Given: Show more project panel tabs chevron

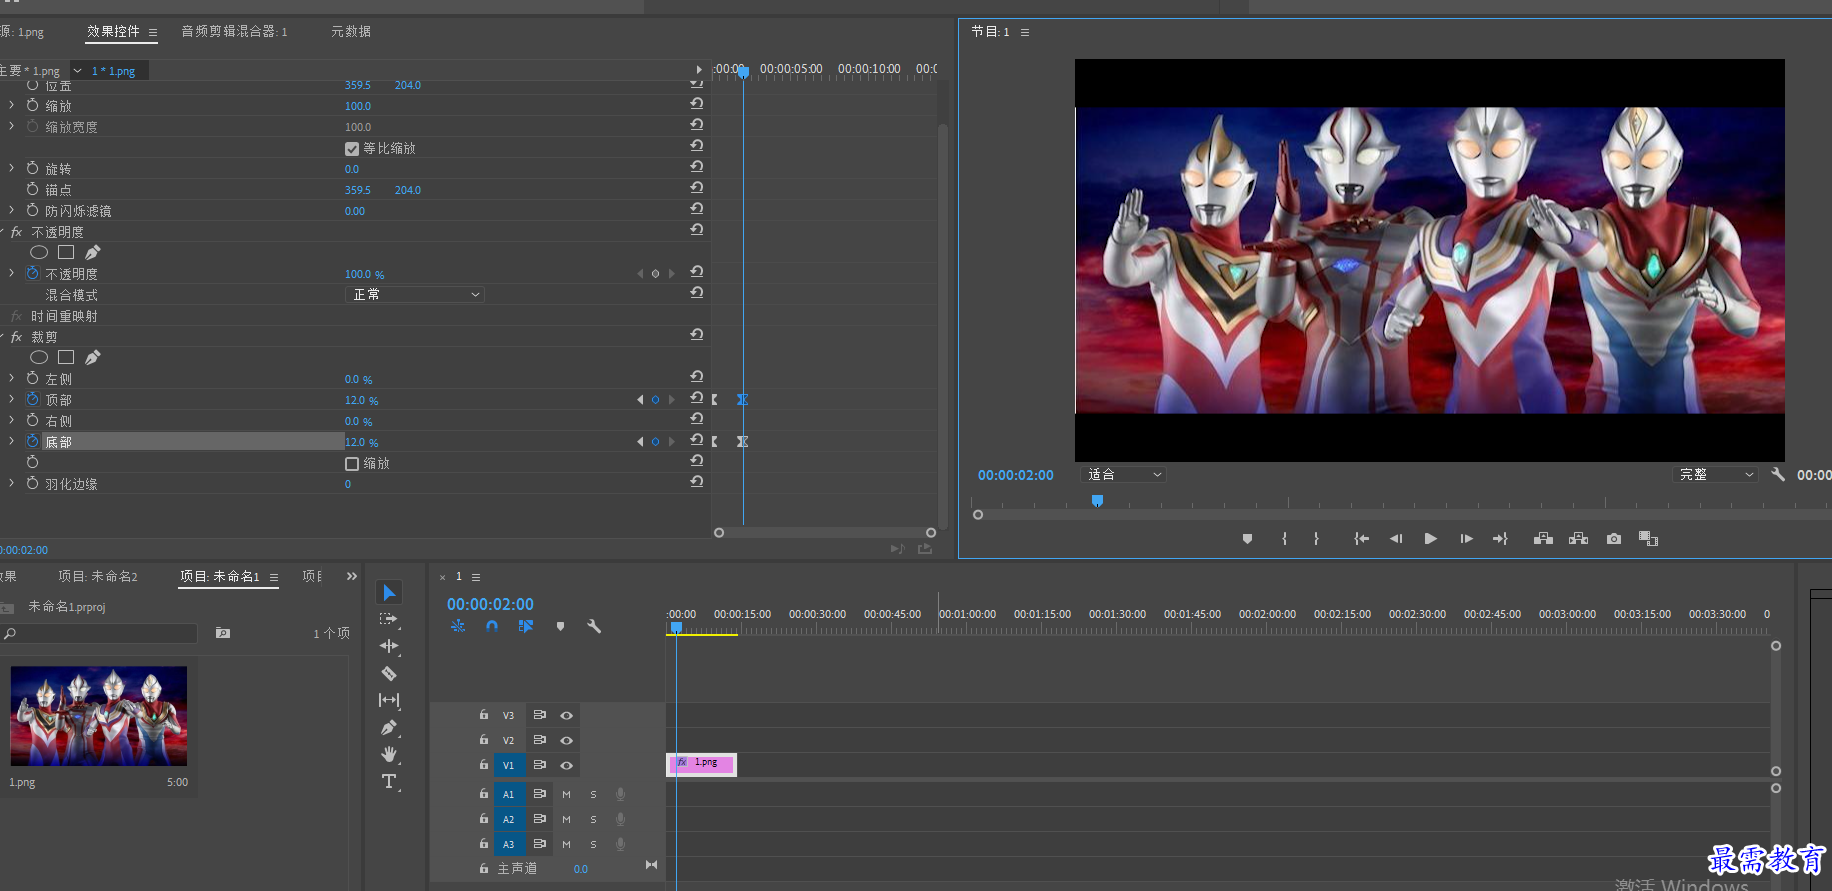Looking at the screenshot, I should click(x=351, y=576).
